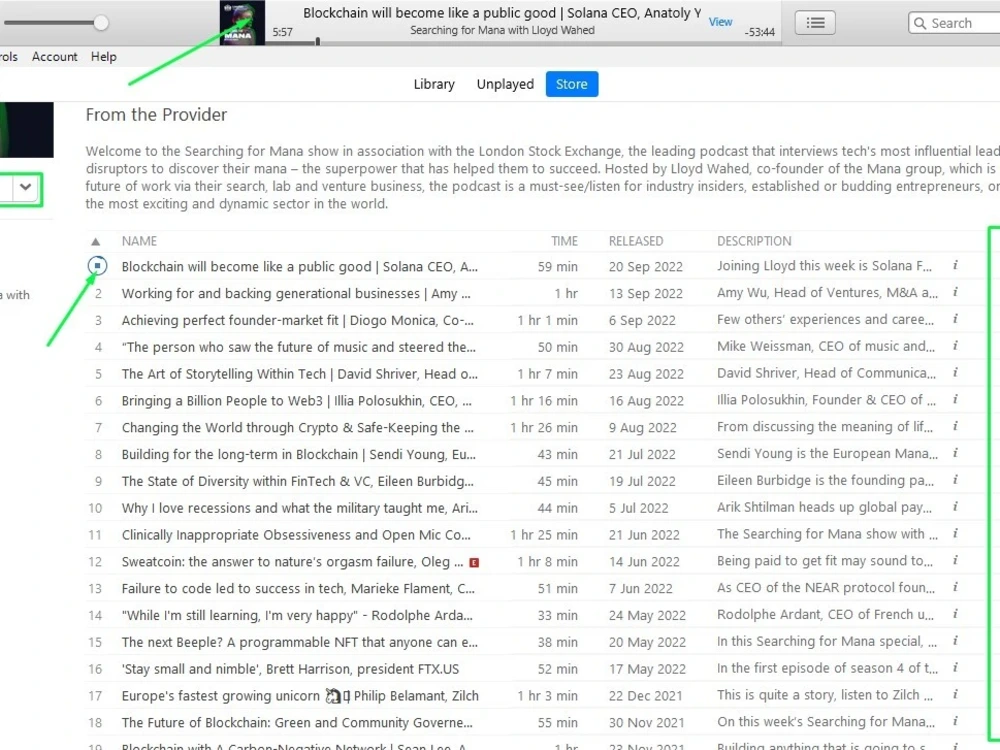Image resolution: width=1000 pixels, height=750 pixels.
Task: Open info for the Solana CEO episode
Action: pos(955,265)
